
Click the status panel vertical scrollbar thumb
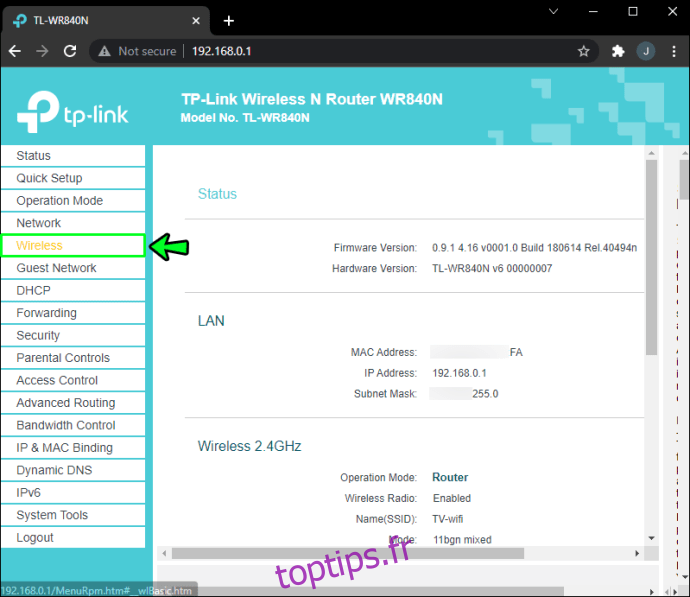652,257
